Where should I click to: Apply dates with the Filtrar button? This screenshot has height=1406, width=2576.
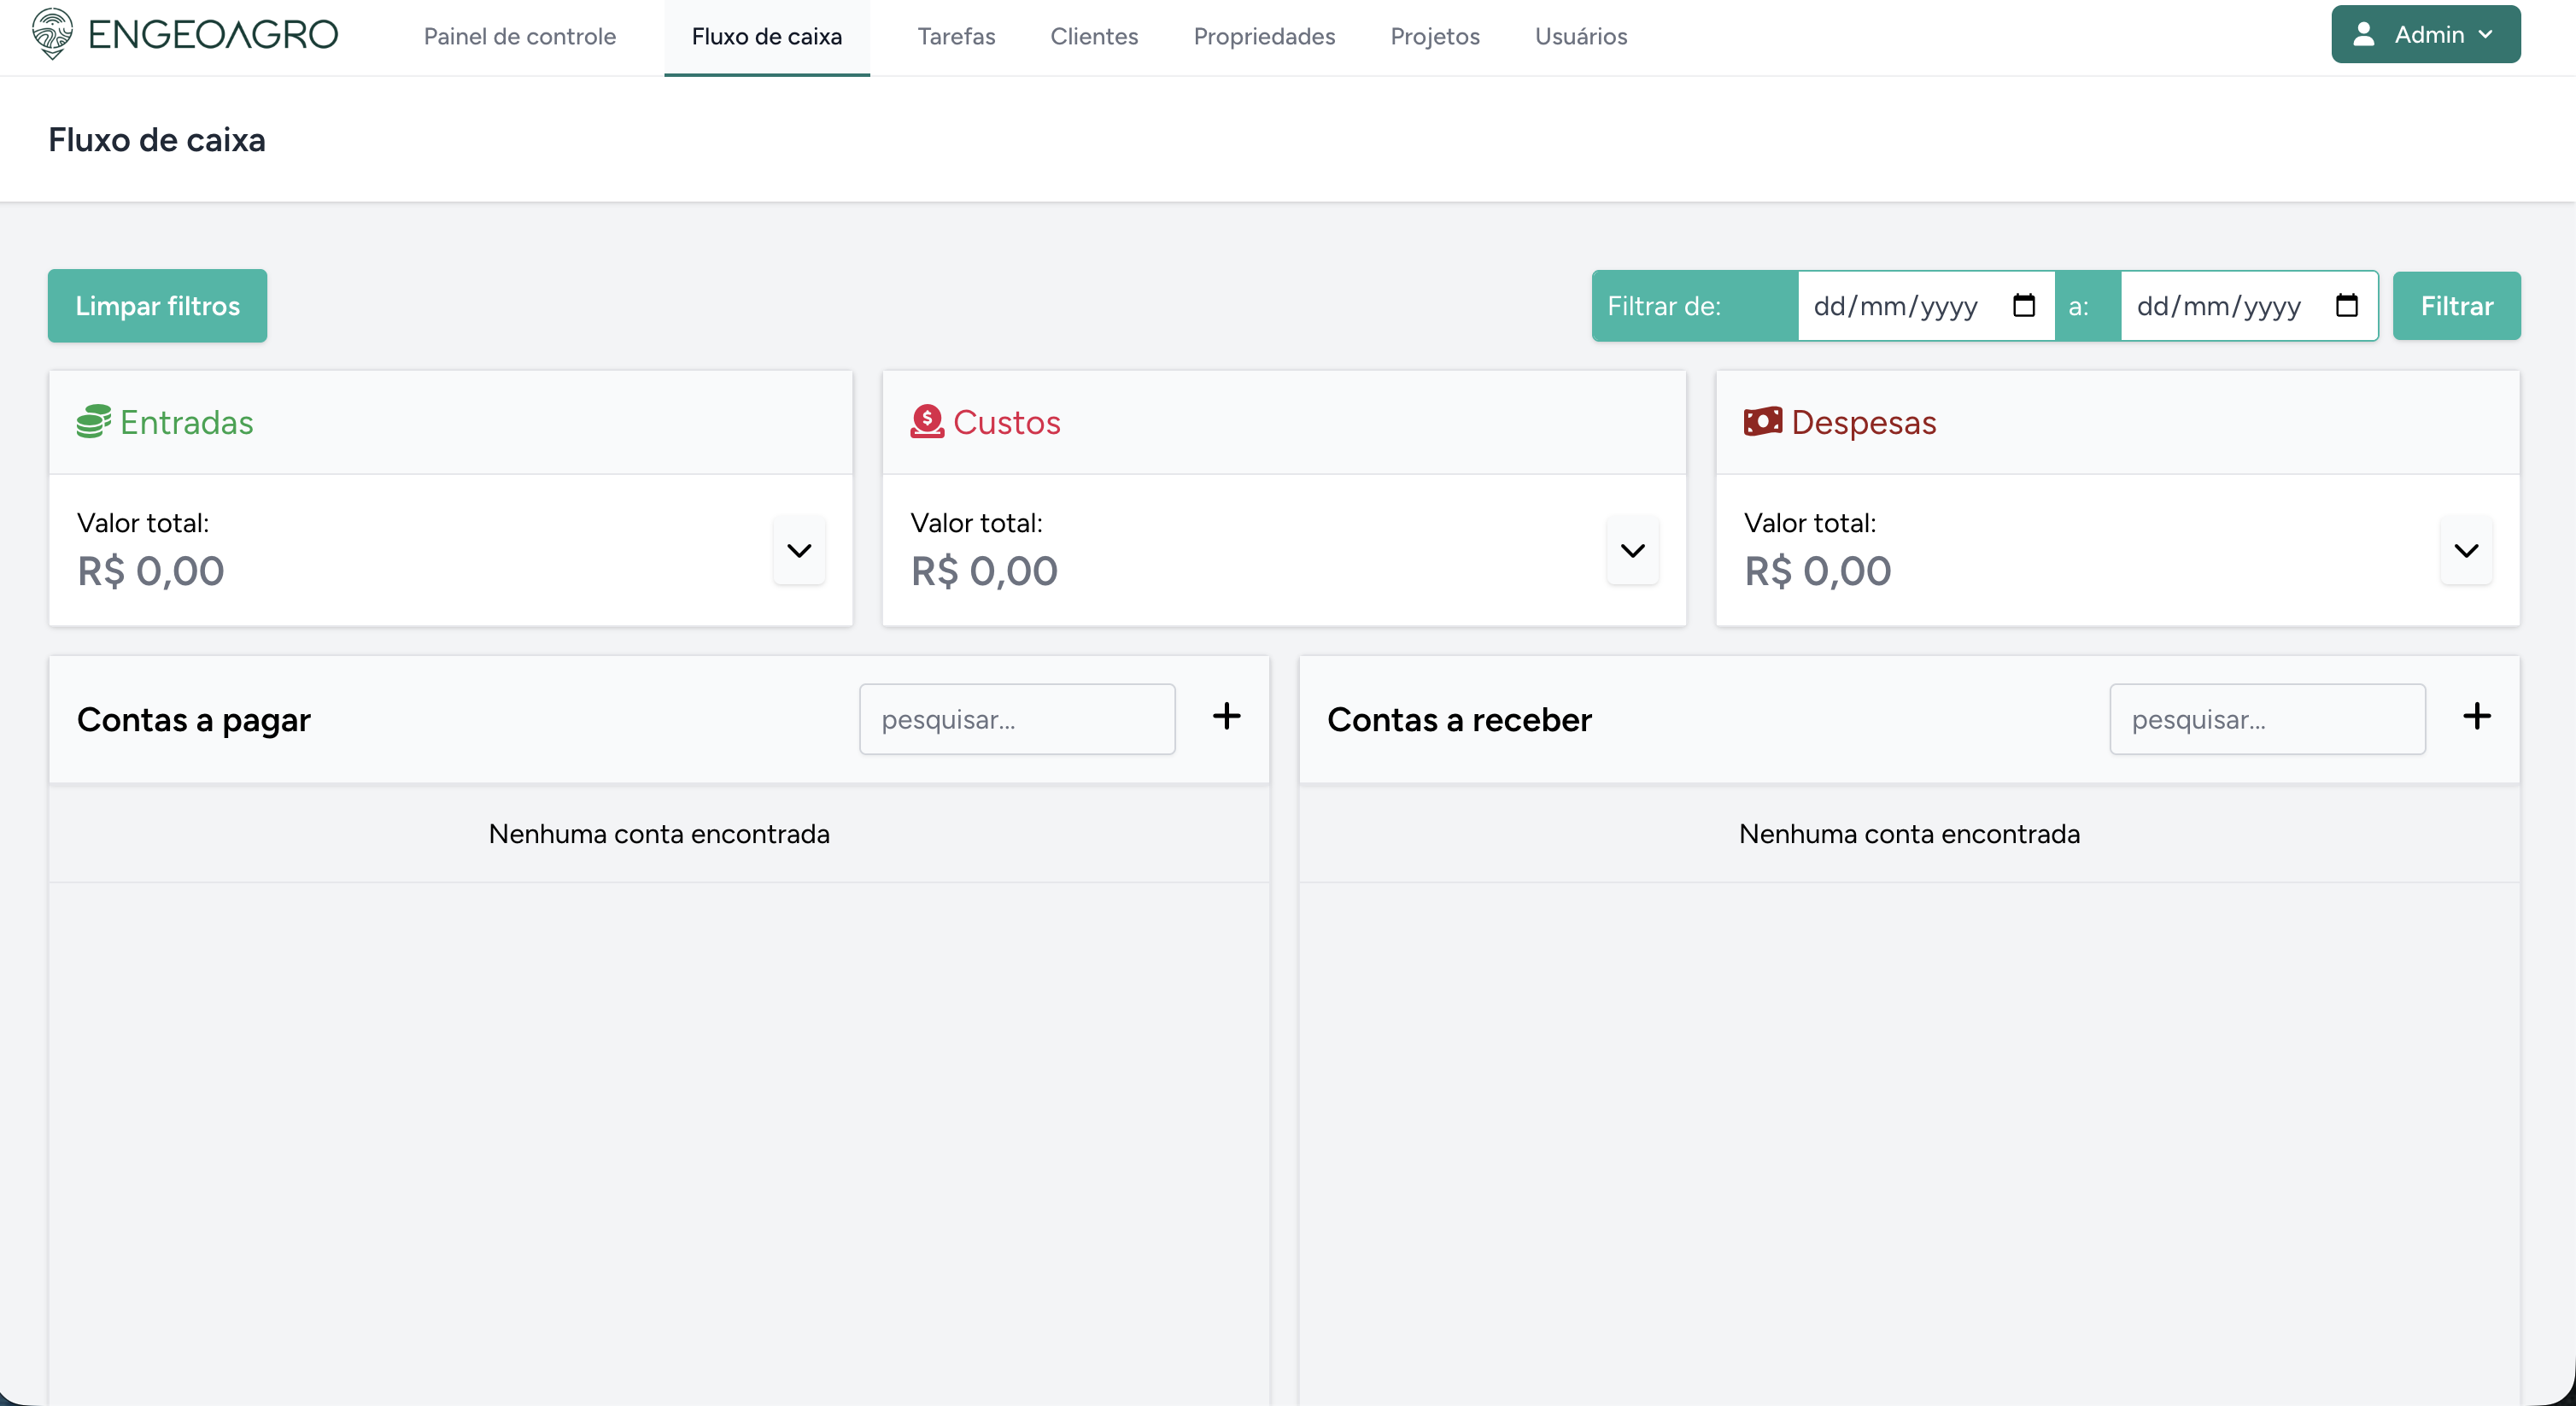tap(2456, 306)
